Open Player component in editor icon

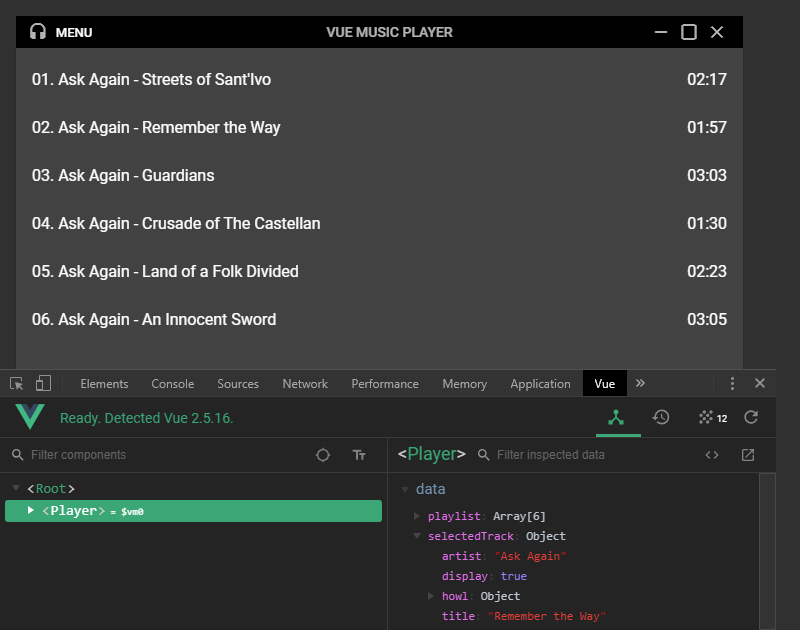[x=748, y=455]
